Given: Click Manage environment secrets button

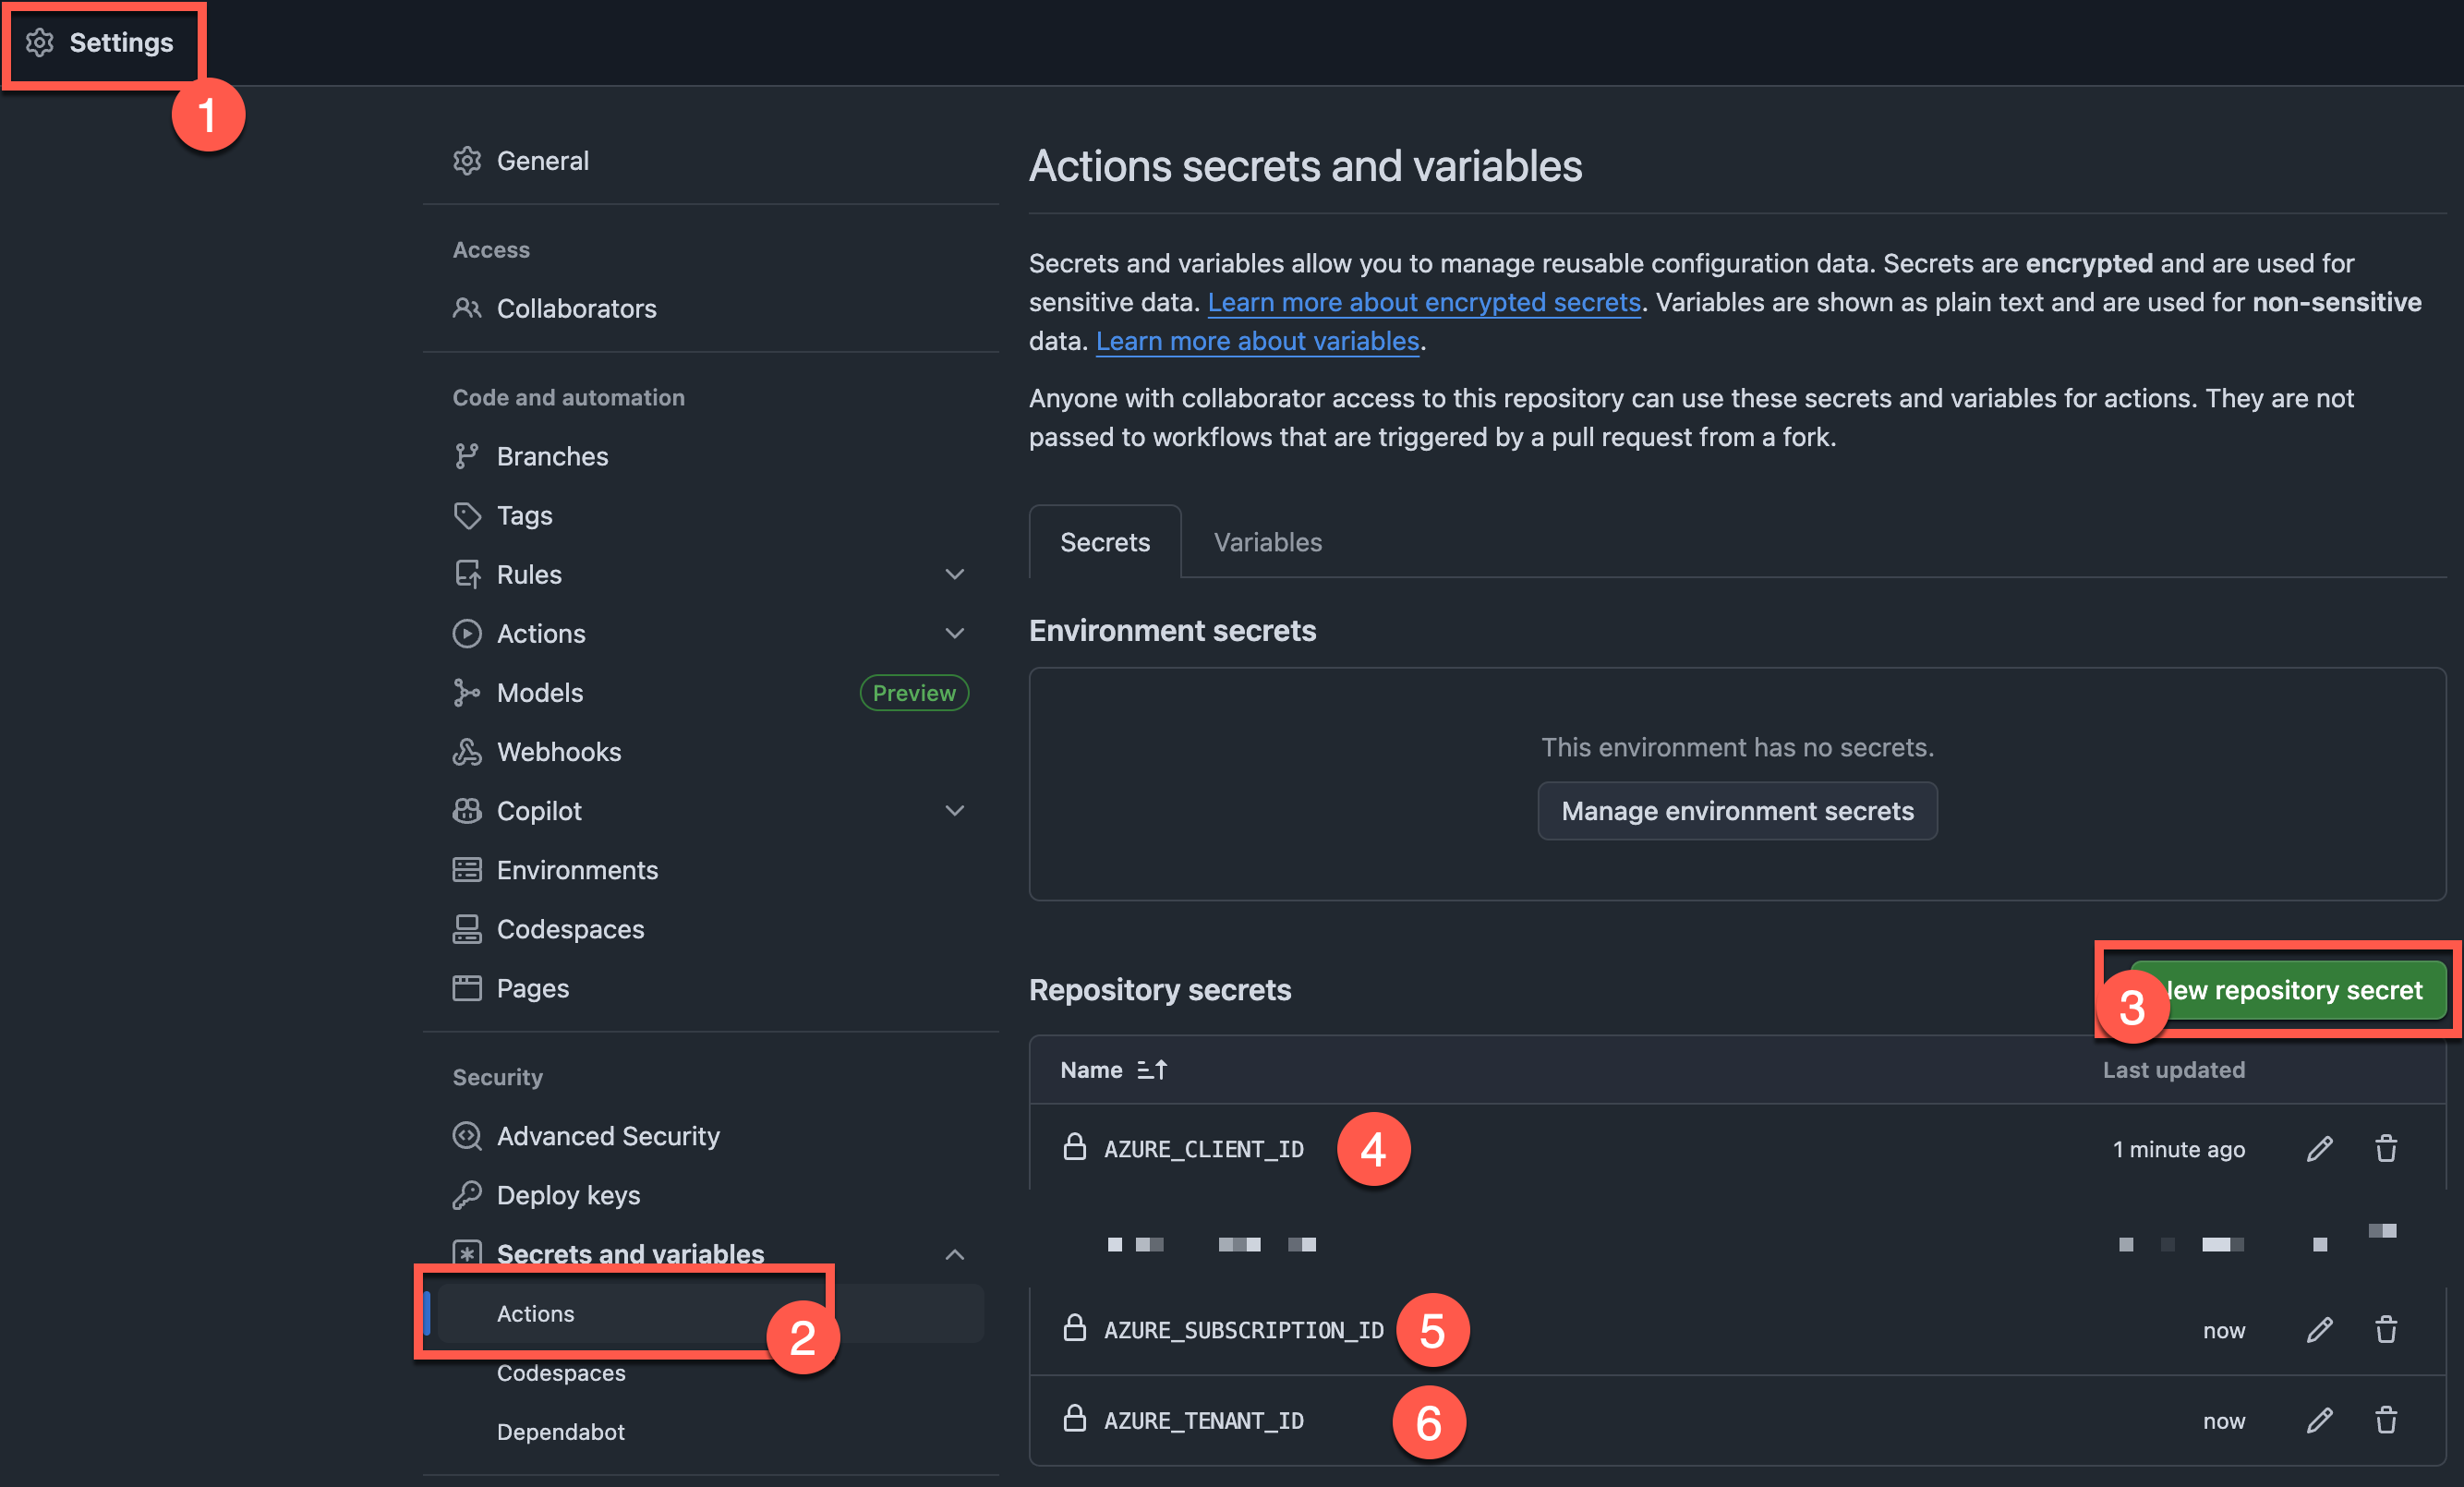Looking at the screenshot, I should (x=1737, y=810).
